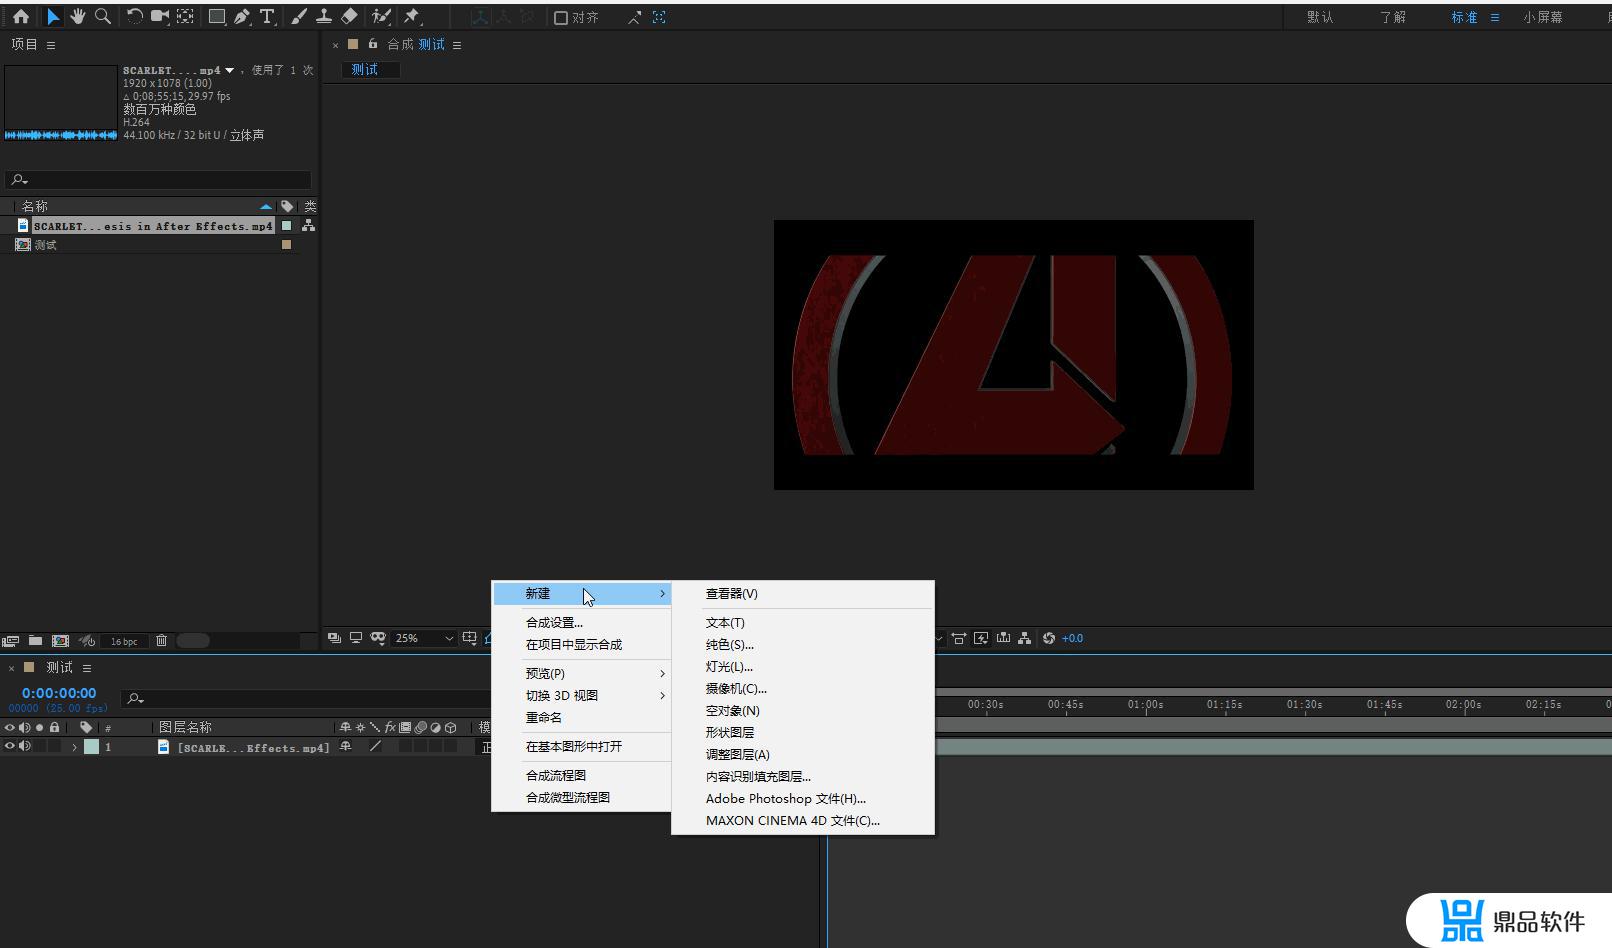The width and height of the screenshot is (1612, 948).
Task: Select the Puppet Pin tool
Action: tap(412, 17)
